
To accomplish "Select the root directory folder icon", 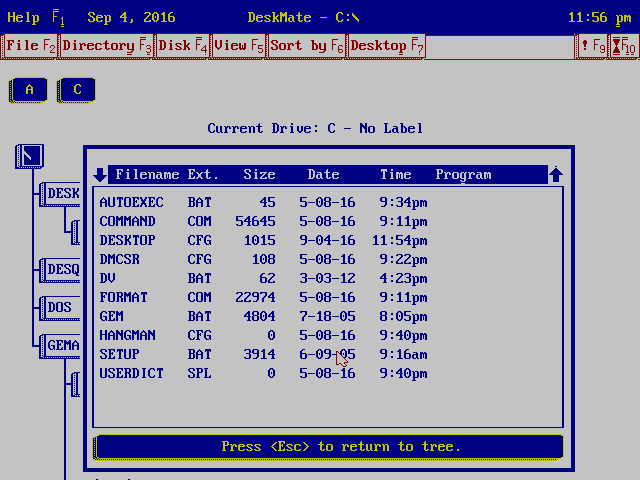I will 30,156.
